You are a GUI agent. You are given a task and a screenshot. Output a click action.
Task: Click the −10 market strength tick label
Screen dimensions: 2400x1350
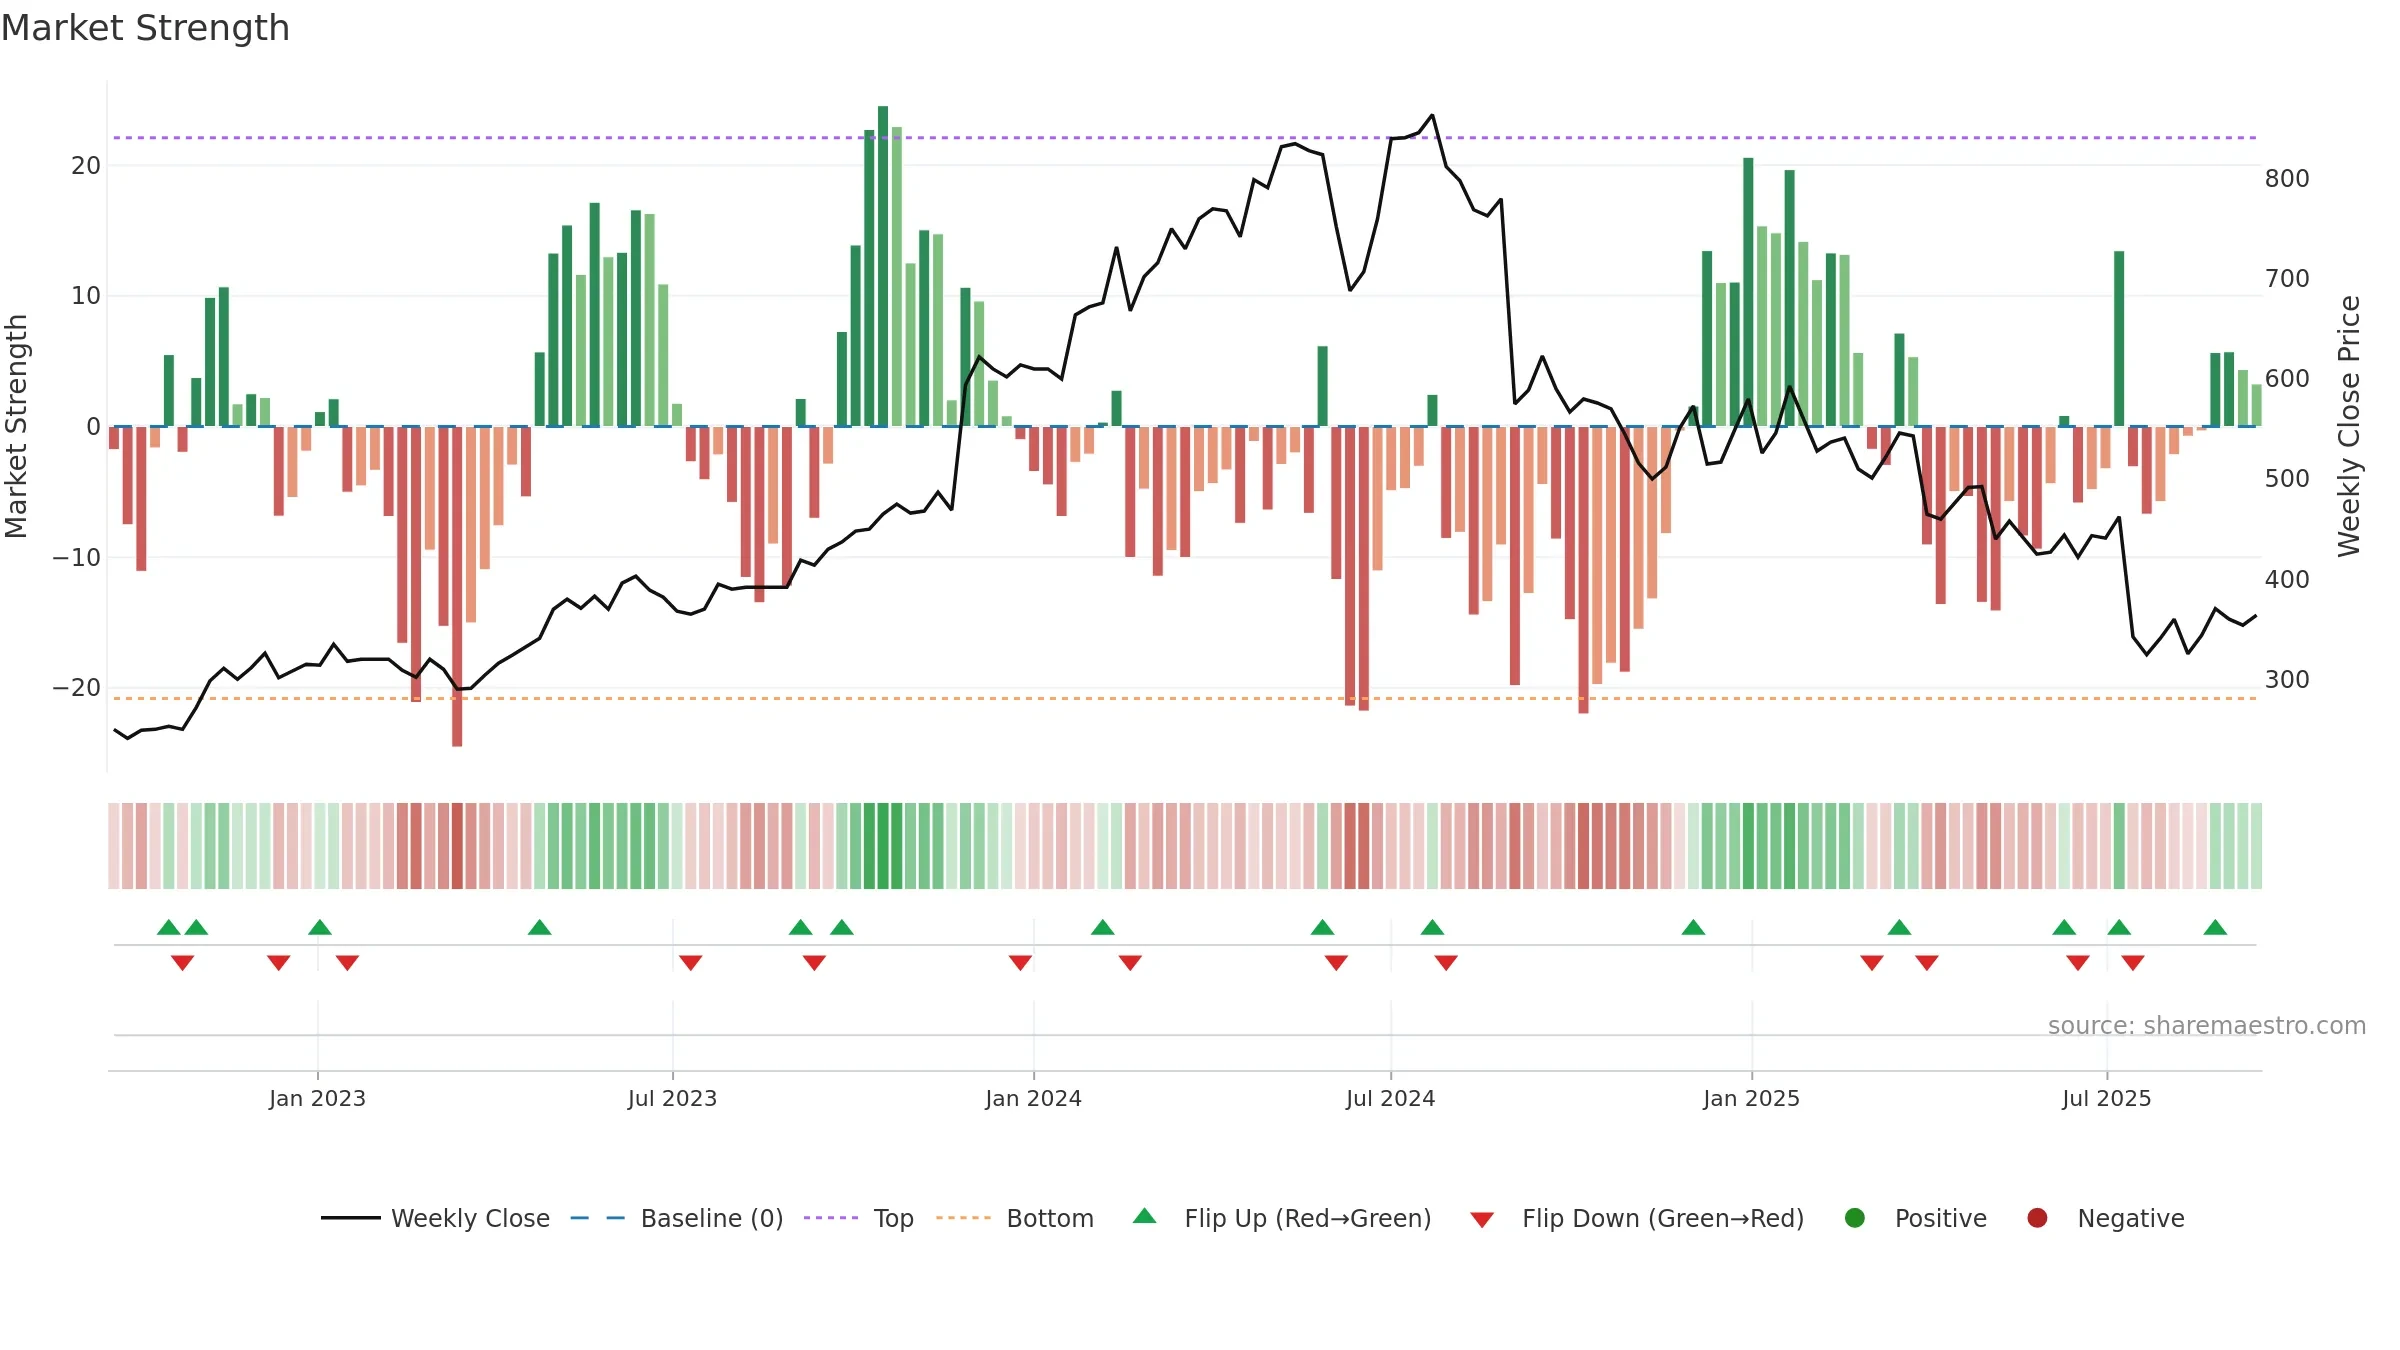click(77, 557)
